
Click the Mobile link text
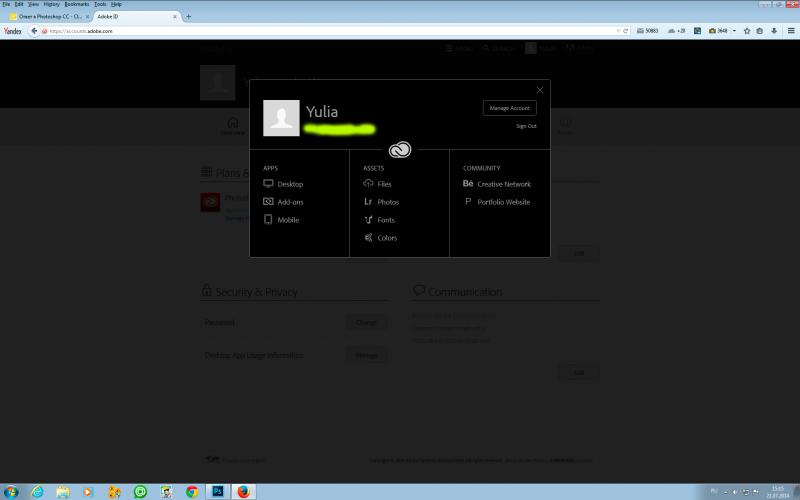pos(288,220)
